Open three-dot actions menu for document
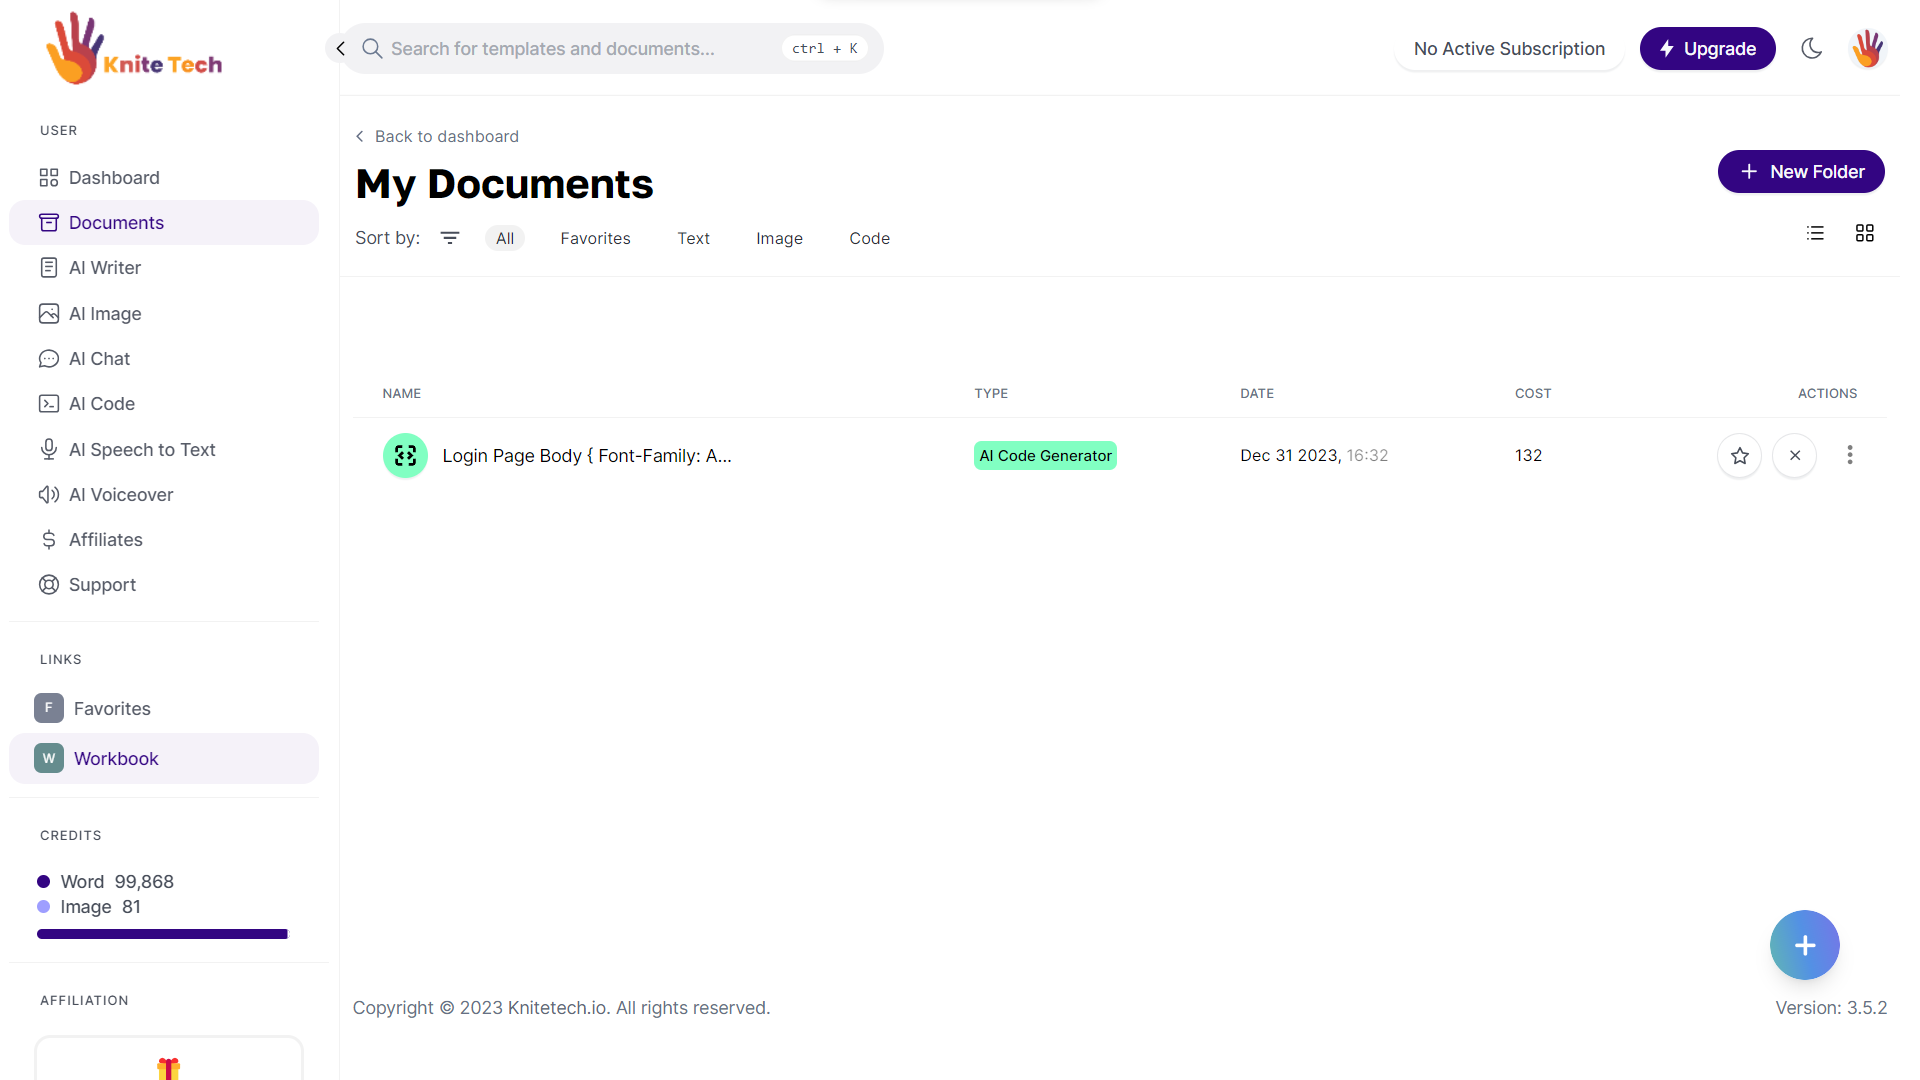The width and height of the screenshot is (1920, 1080). (x=1850, y=456)
